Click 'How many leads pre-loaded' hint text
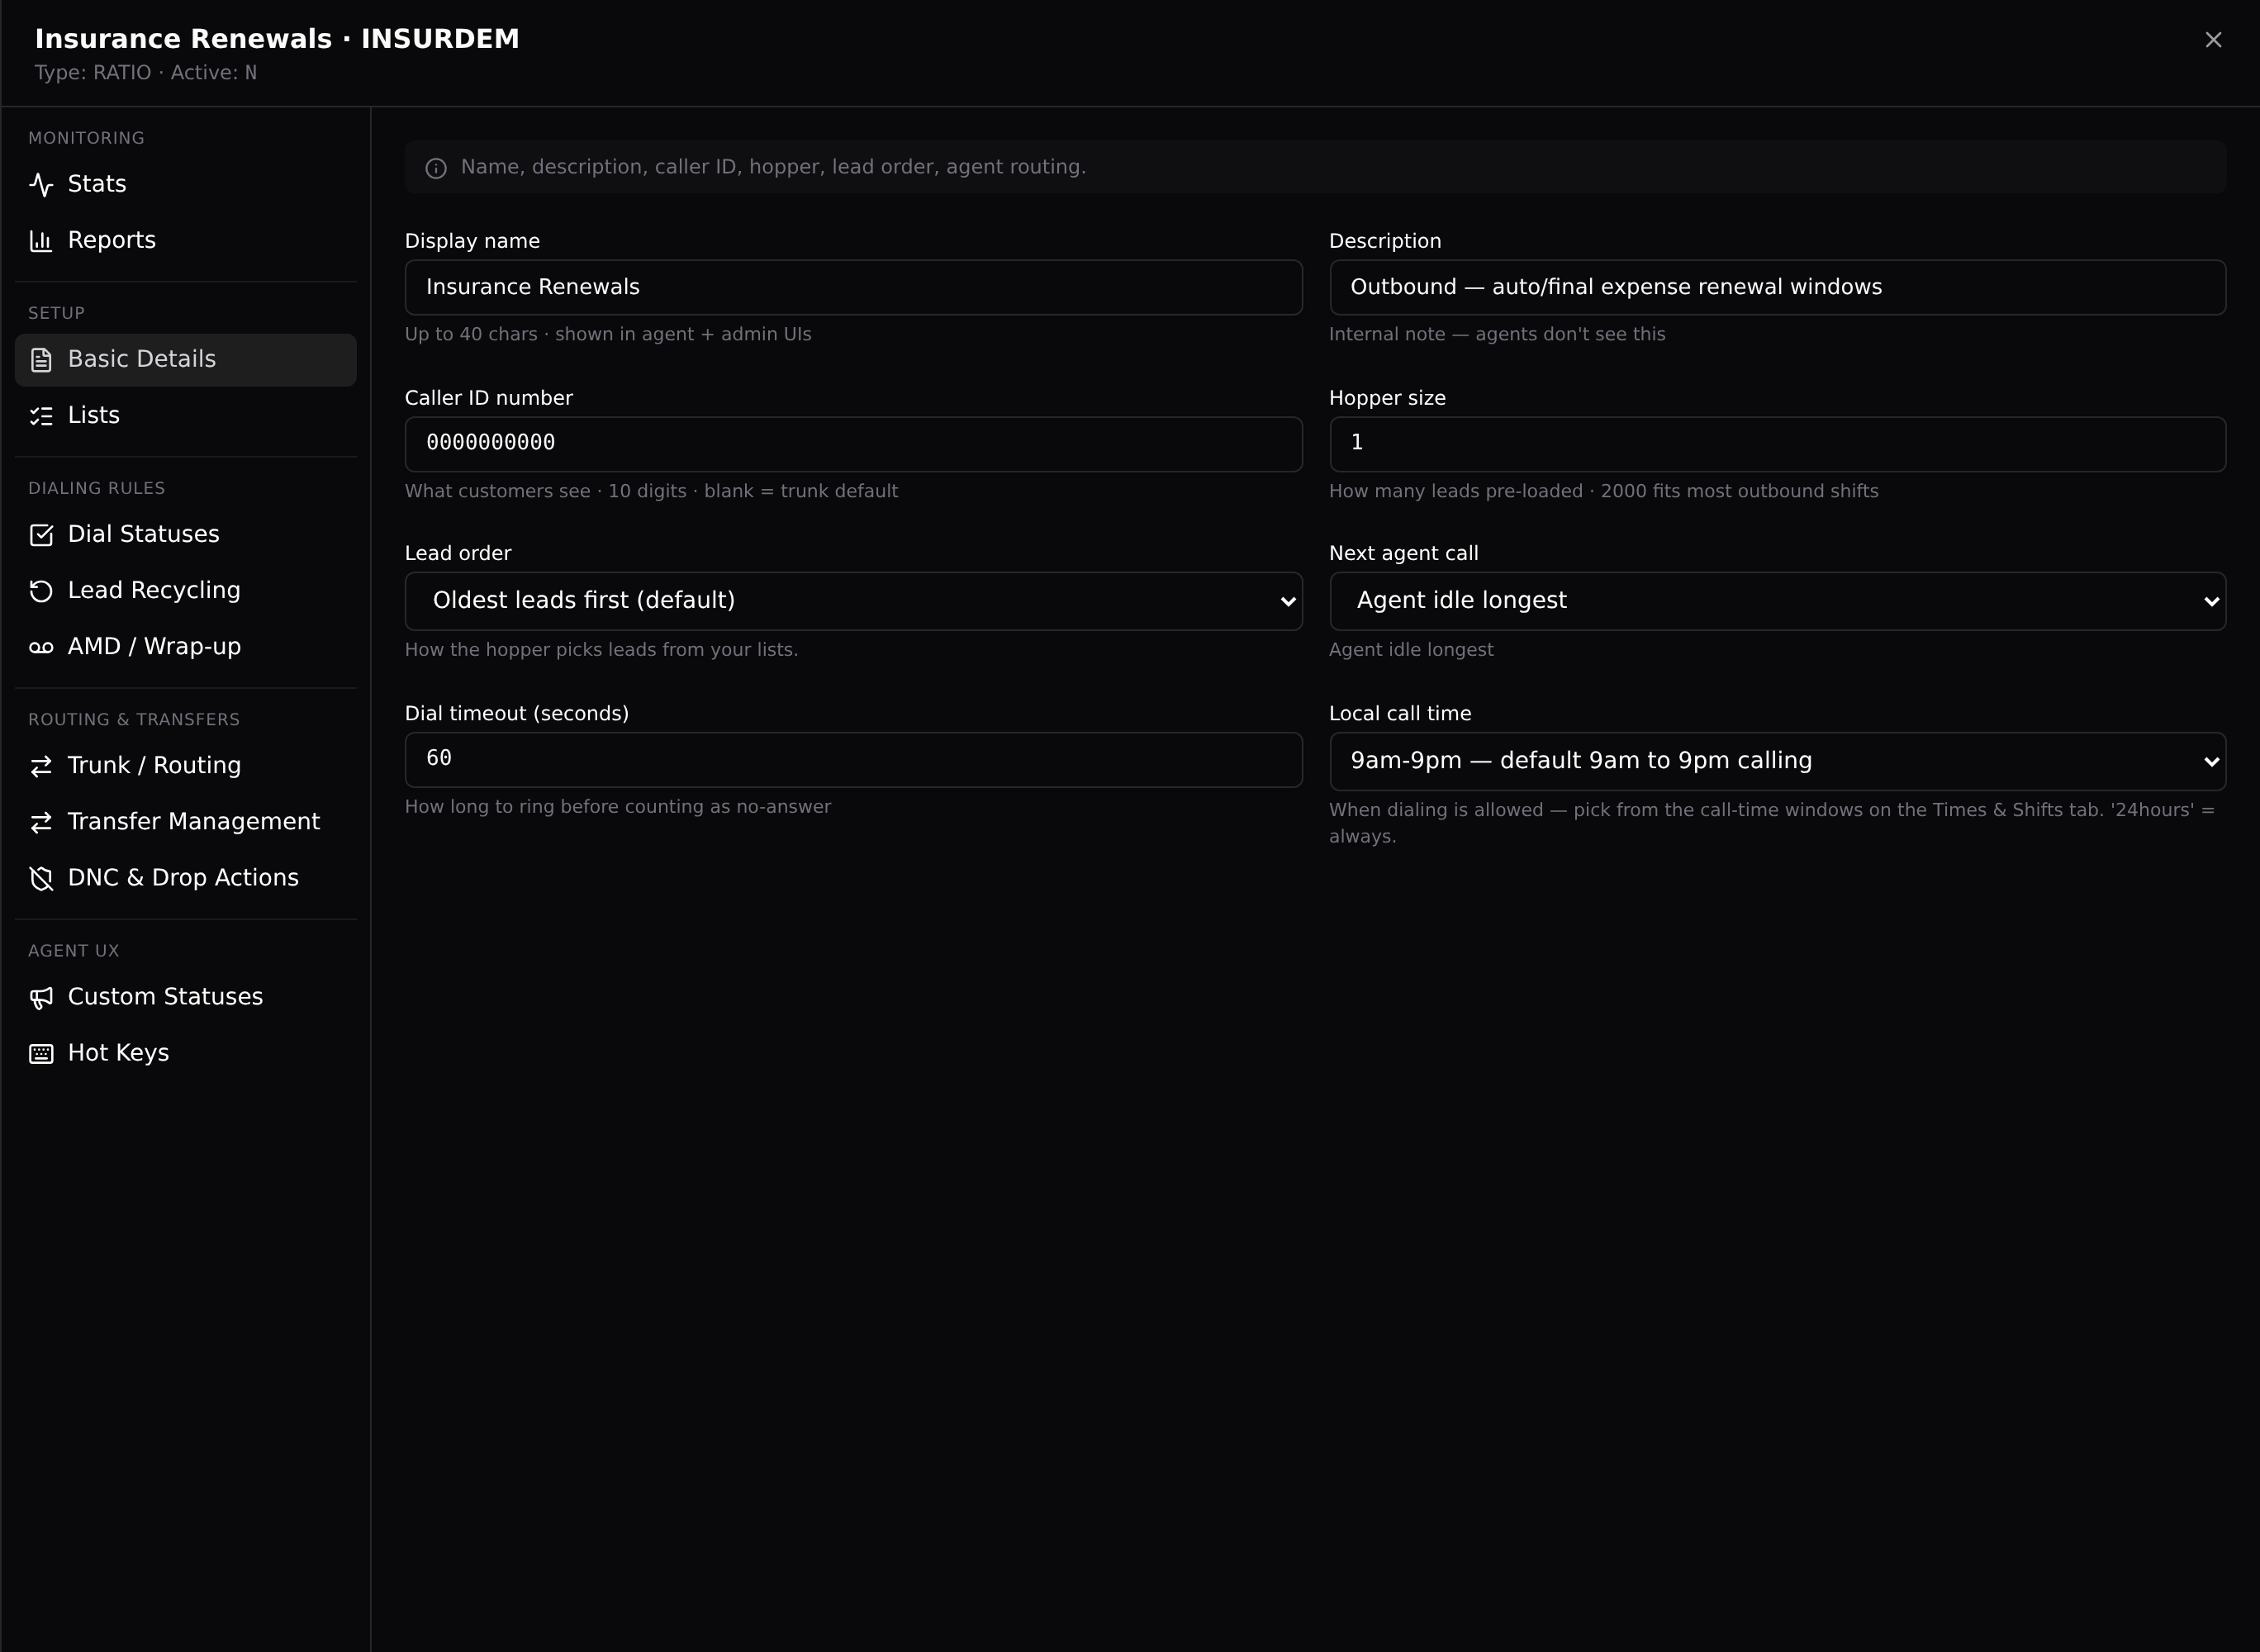Screen dimensions: 2260x1652 (1603, 491)
